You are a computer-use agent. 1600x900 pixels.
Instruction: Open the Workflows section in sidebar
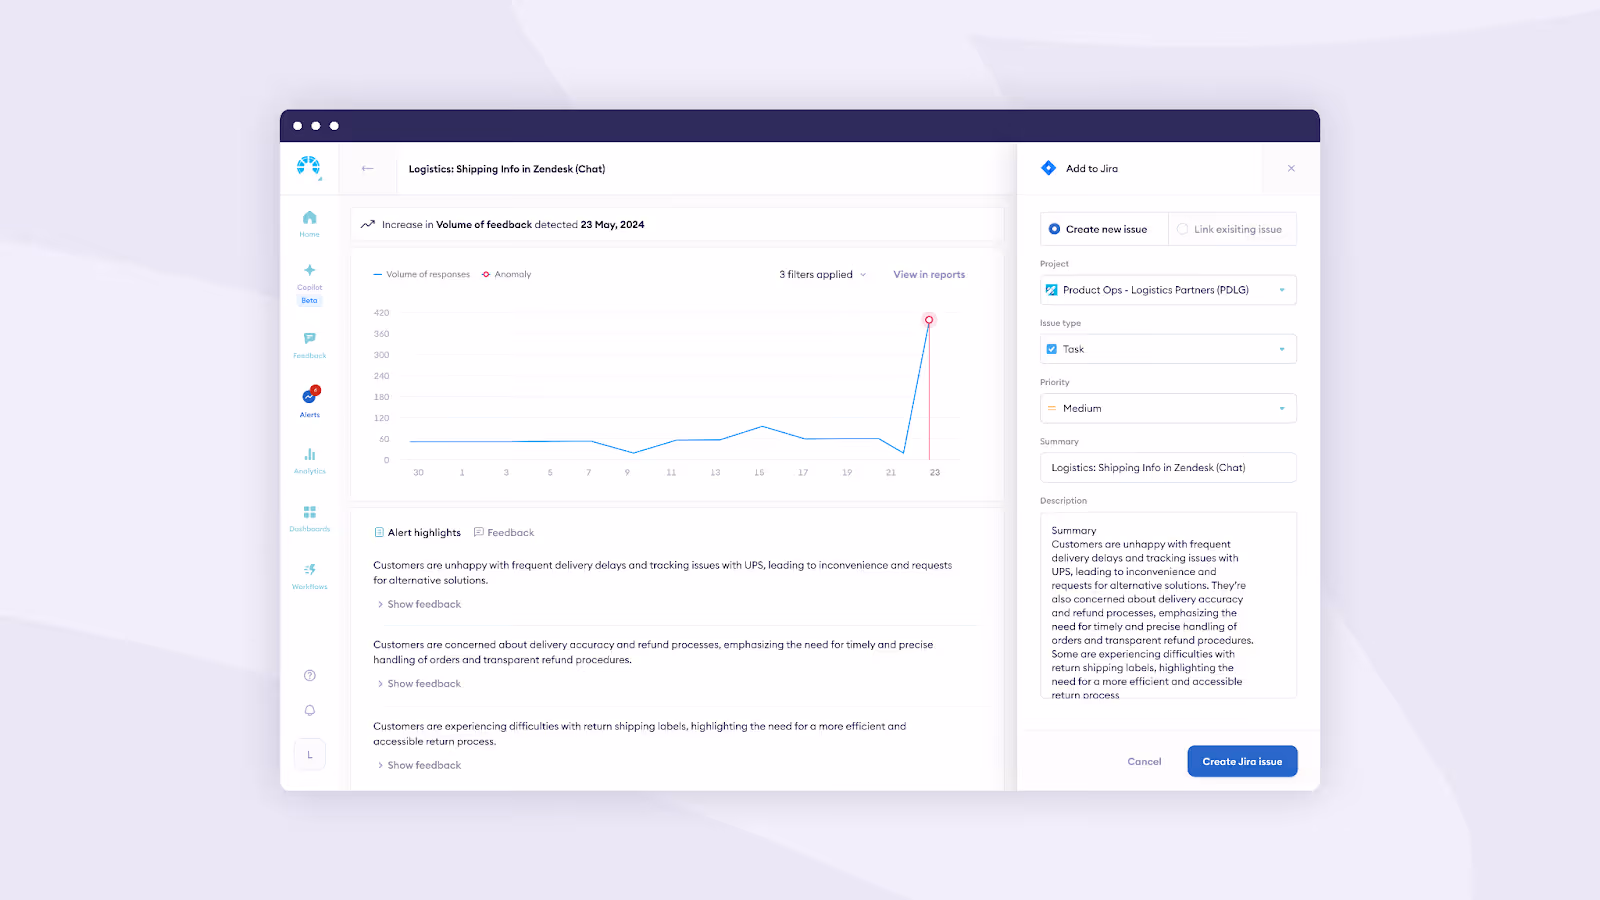pyautogui.click(x=309, y=576)
